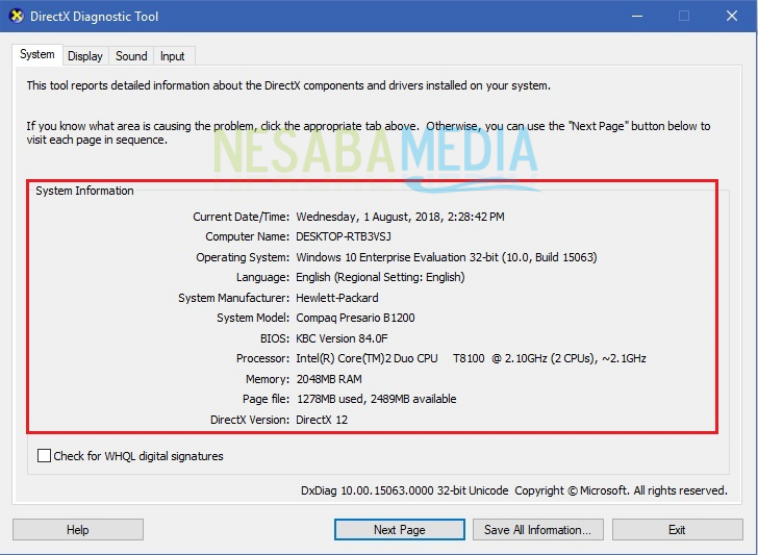Click the DirectX Diagnostic Tool title icon
This screenshot has height=555, width=758.
point(16,16)
